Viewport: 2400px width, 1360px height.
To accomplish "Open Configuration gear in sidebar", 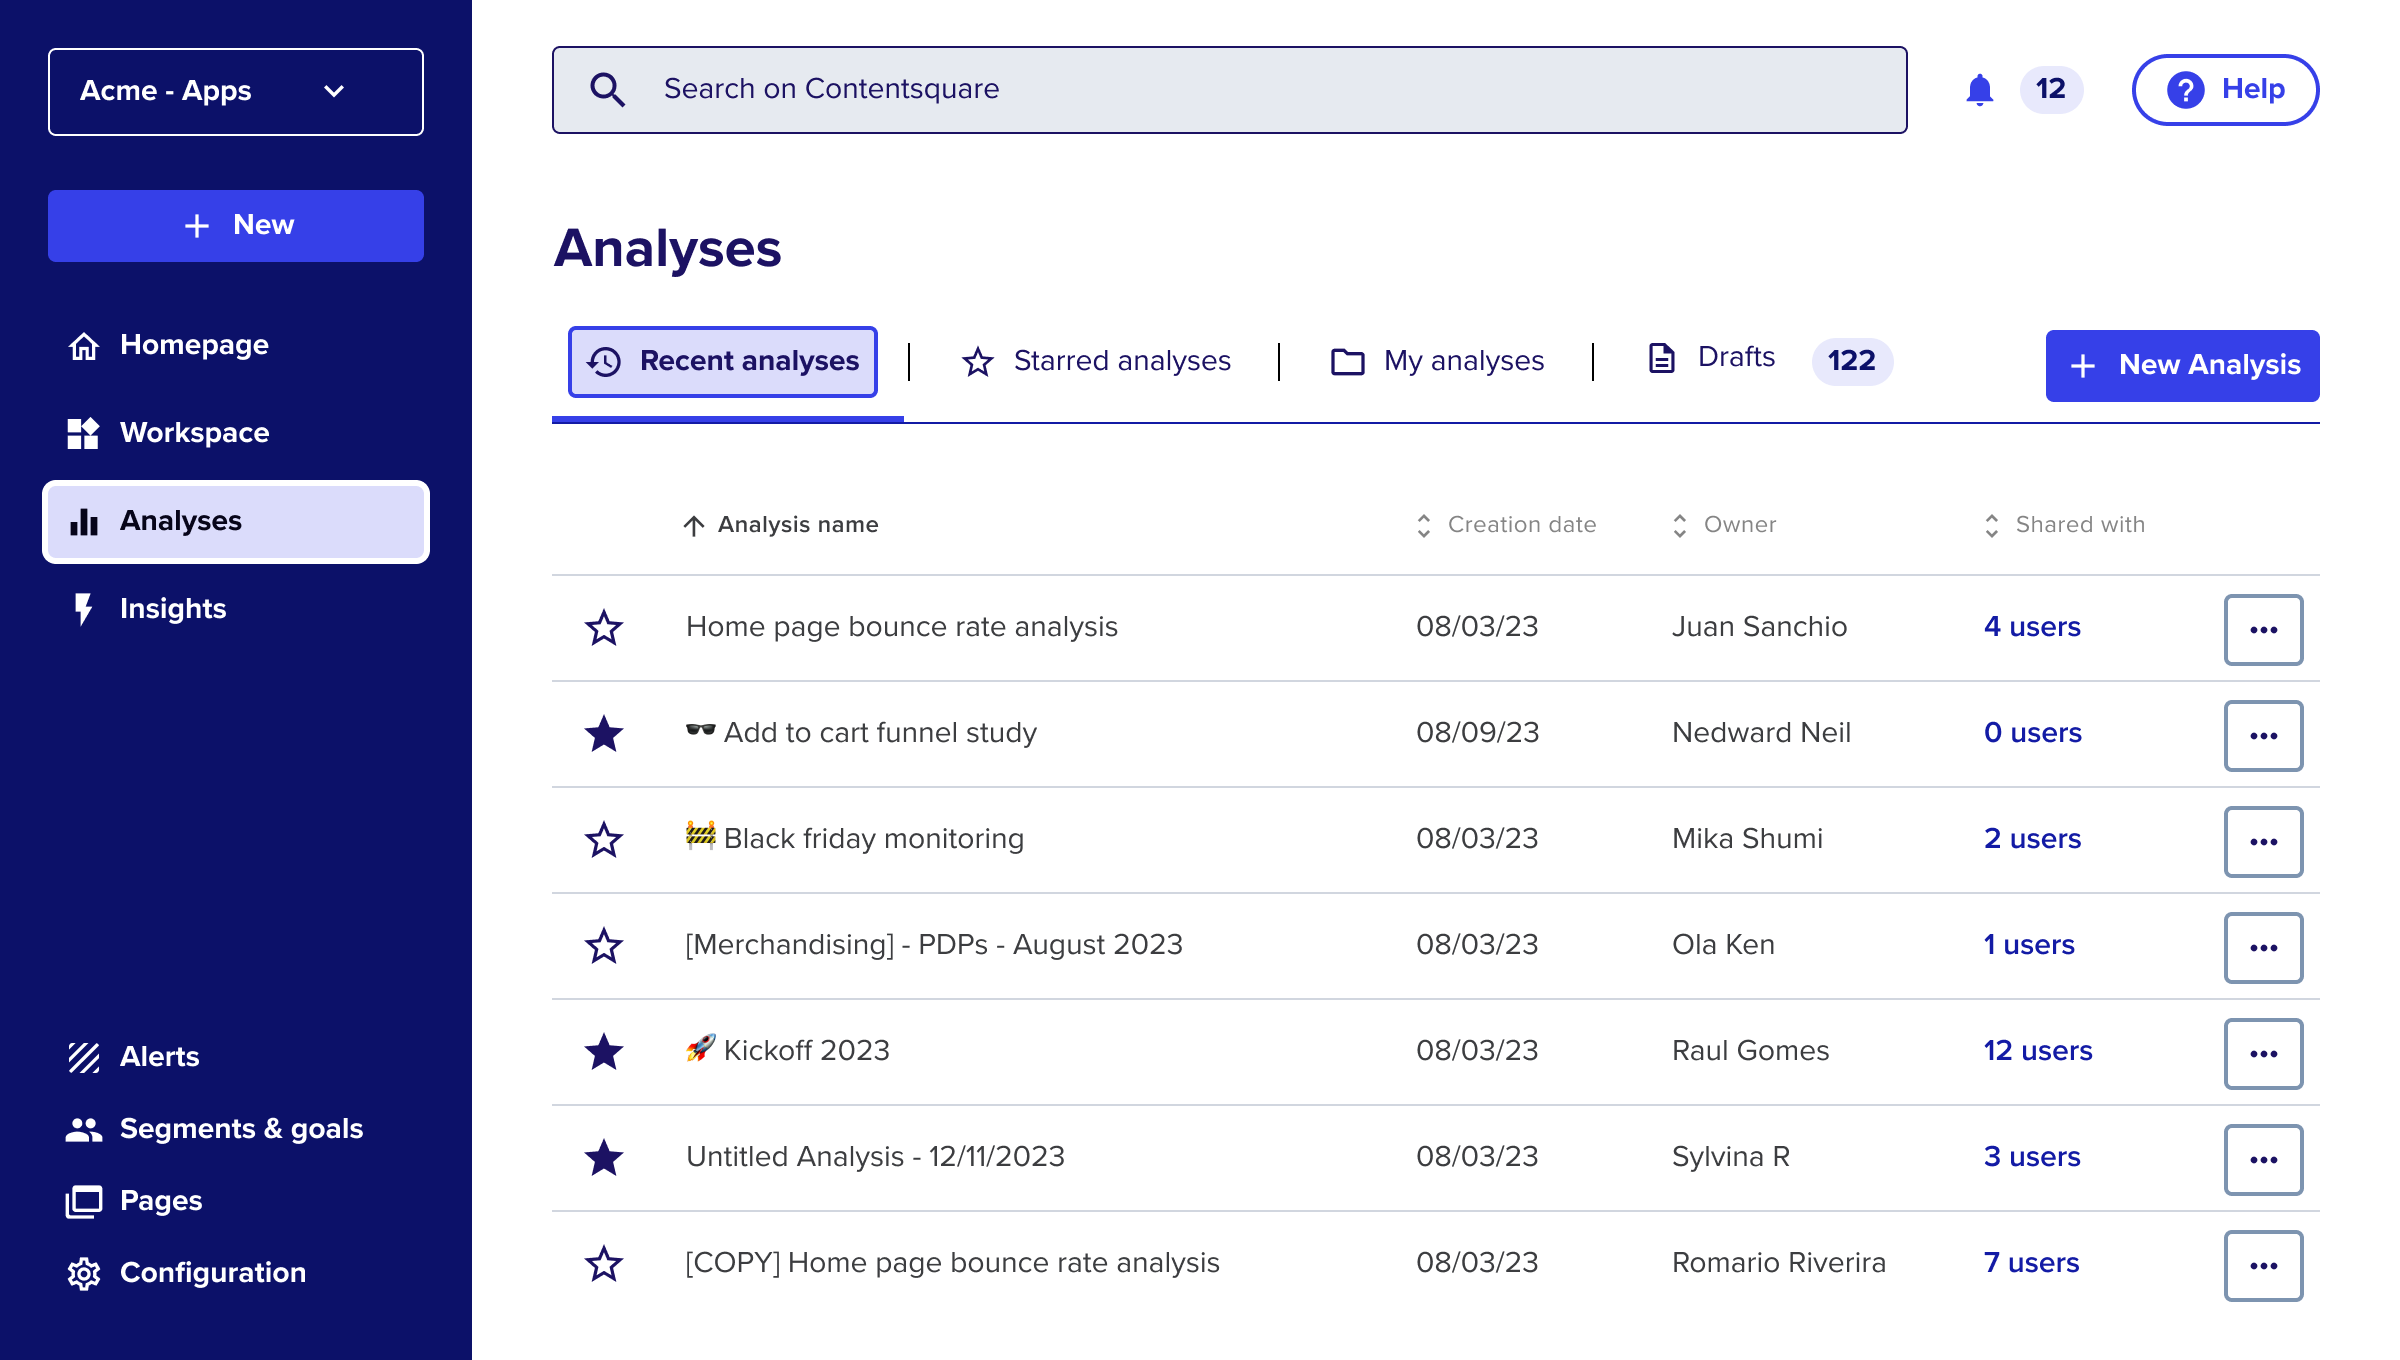I will coord(84,1273).
